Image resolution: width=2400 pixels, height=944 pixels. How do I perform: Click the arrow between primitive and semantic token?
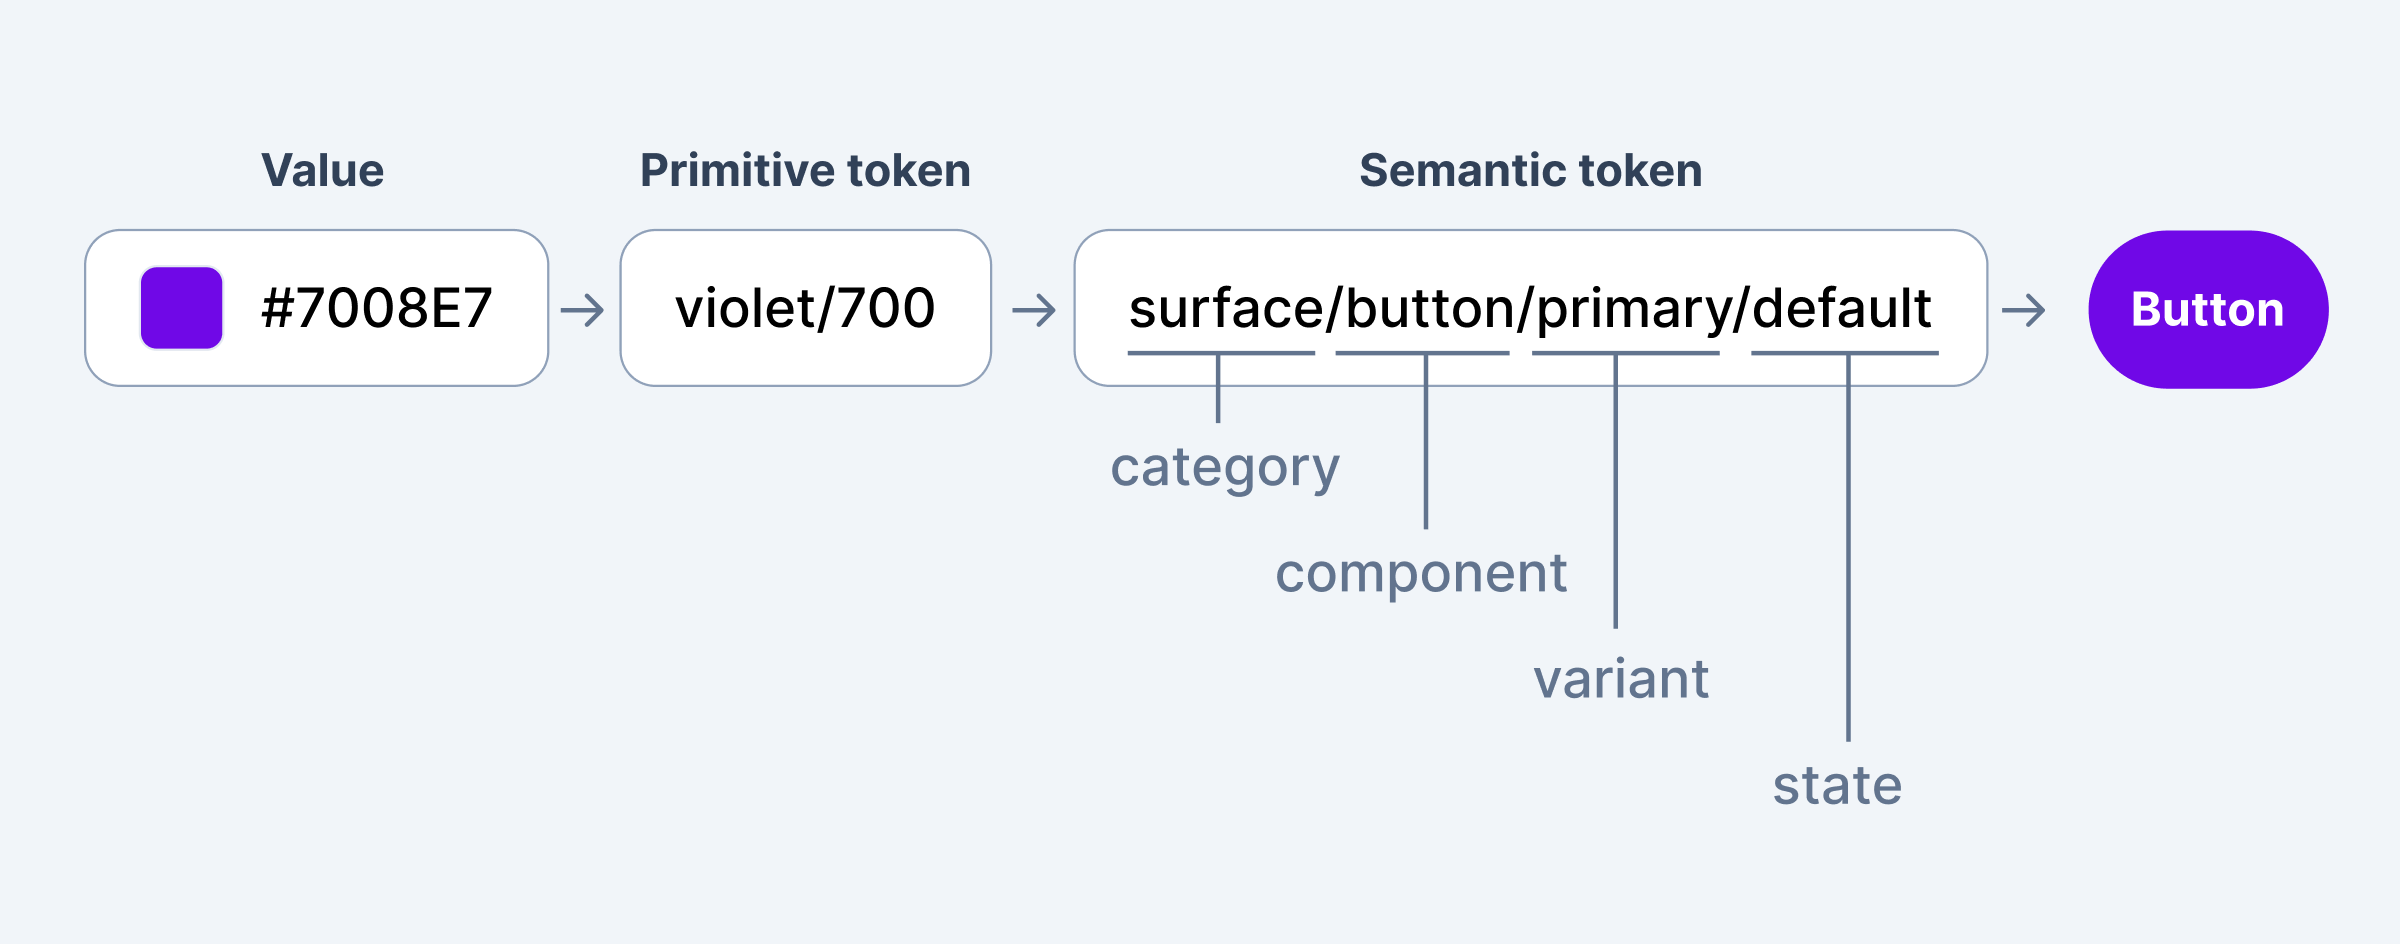click(1034, 310)
